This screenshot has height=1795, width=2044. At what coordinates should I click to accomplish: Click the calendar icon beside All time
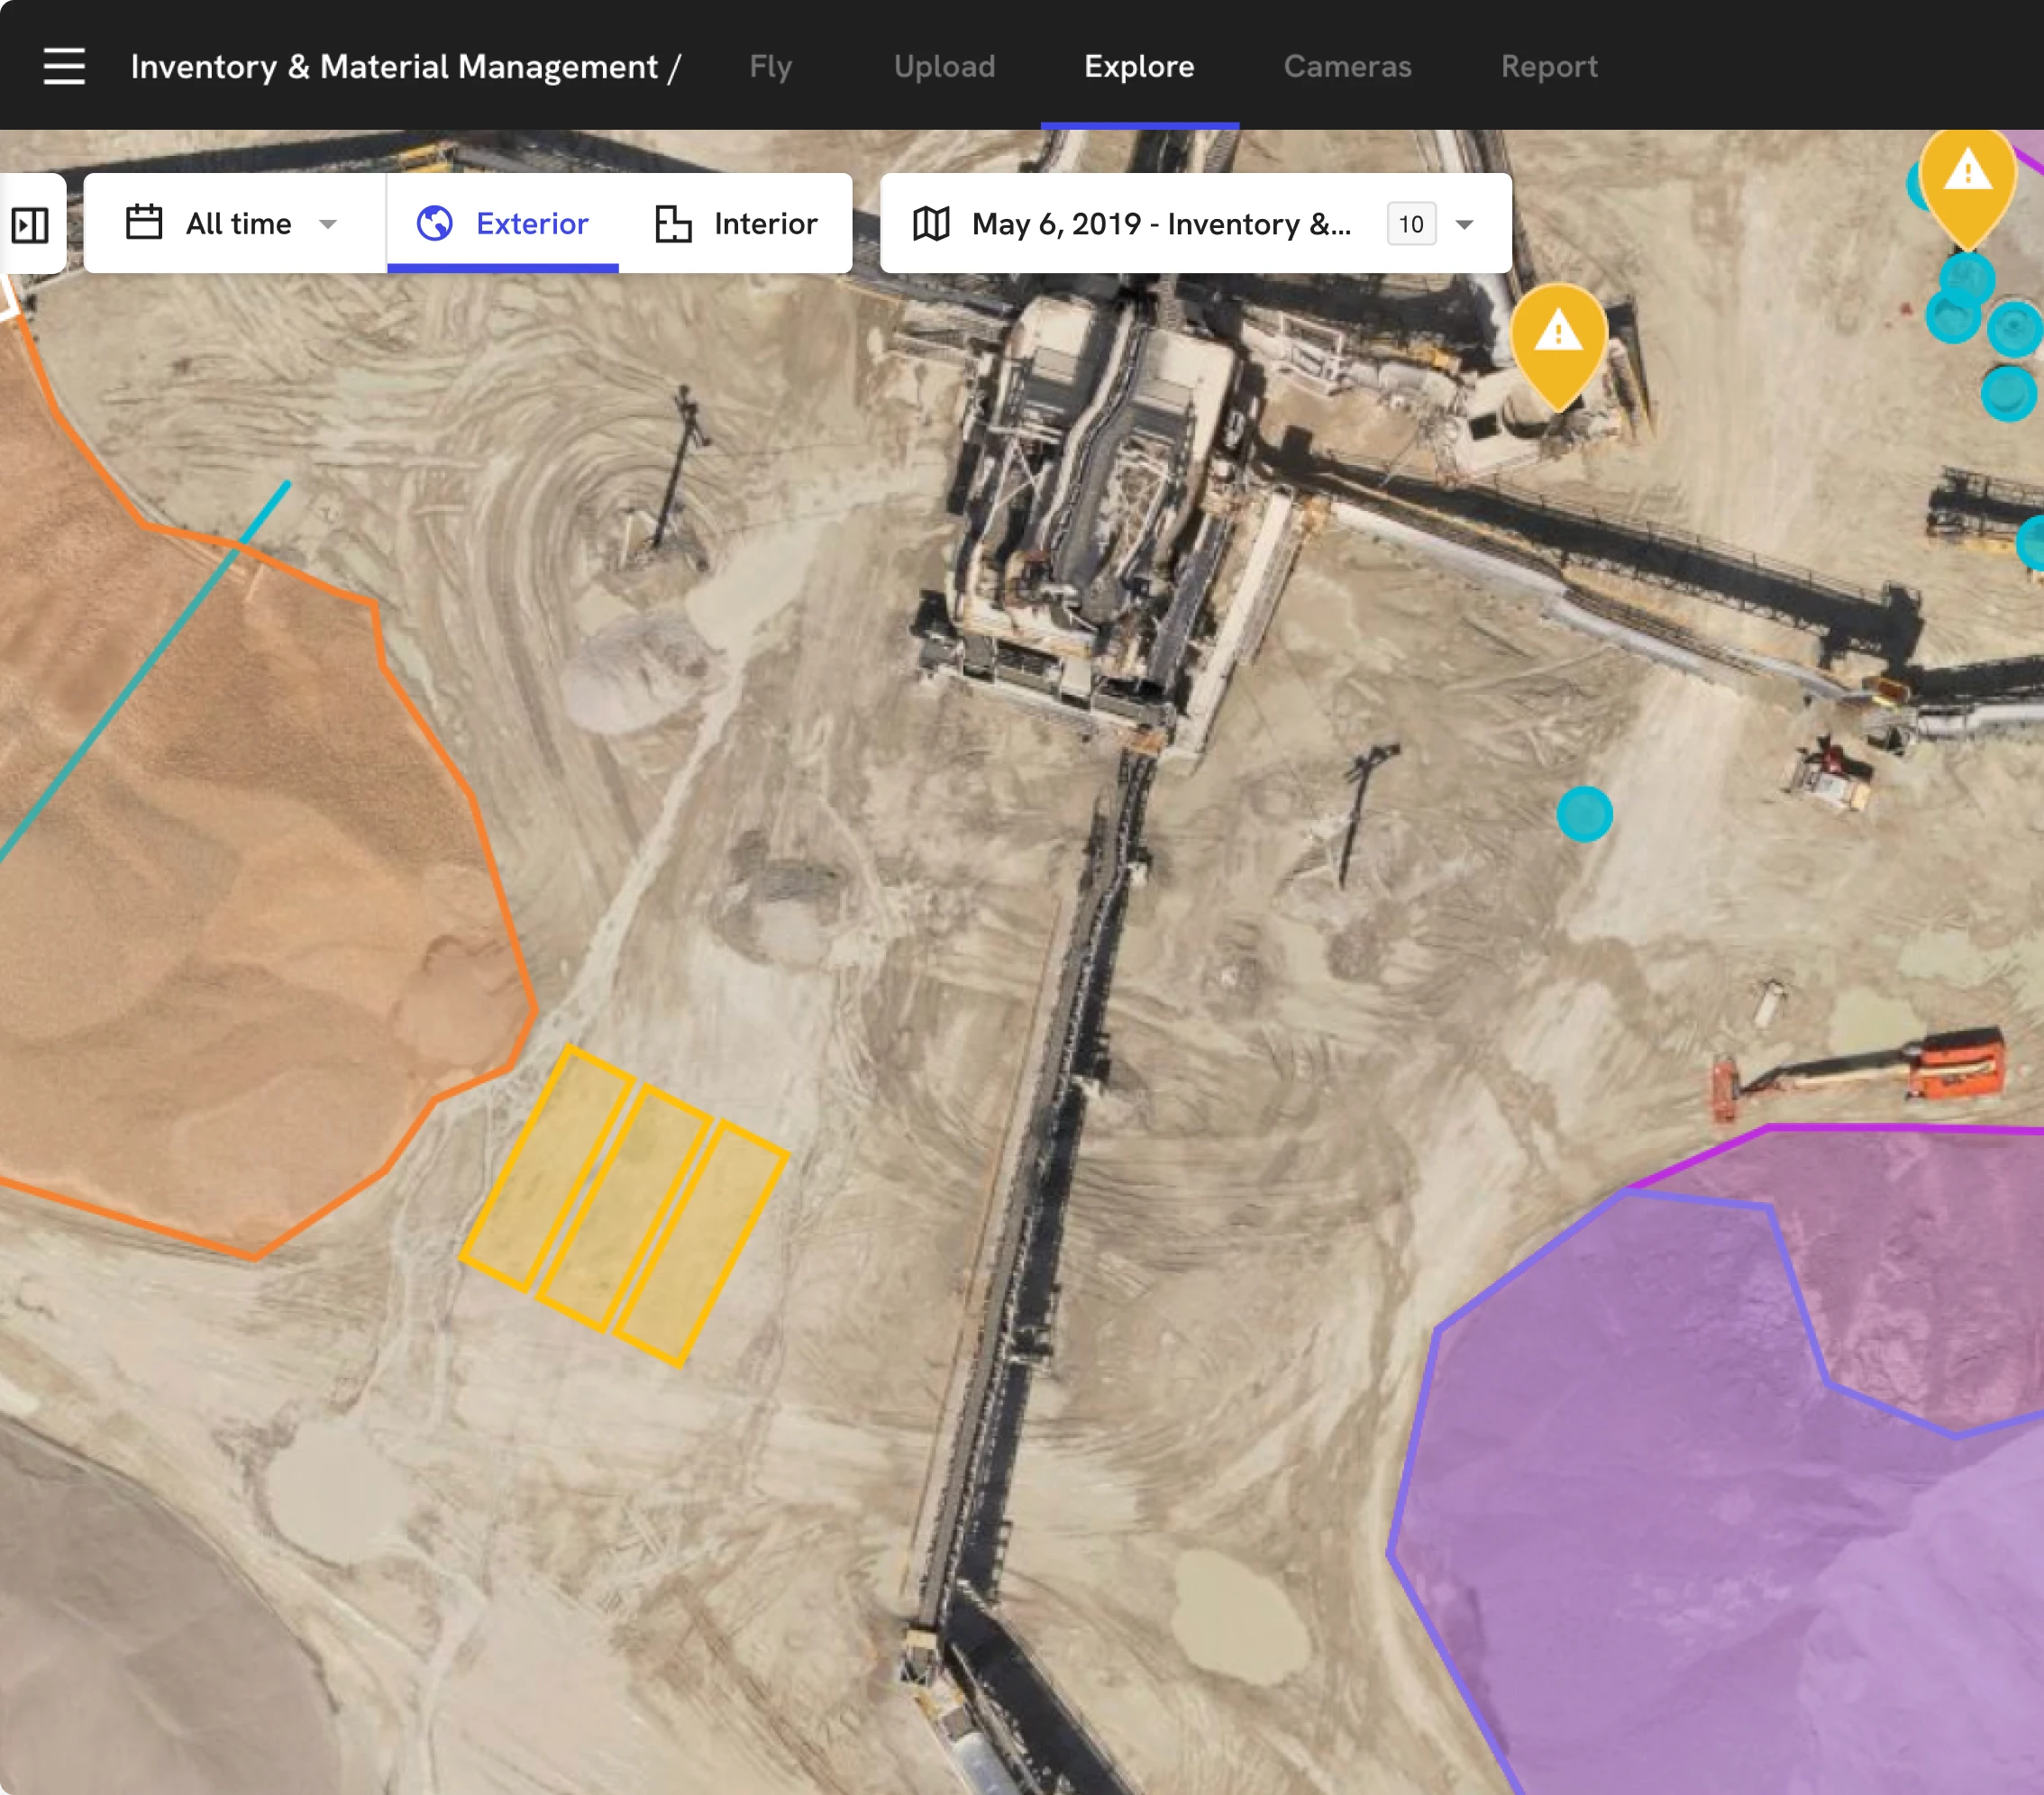click(x=144, y=222)
